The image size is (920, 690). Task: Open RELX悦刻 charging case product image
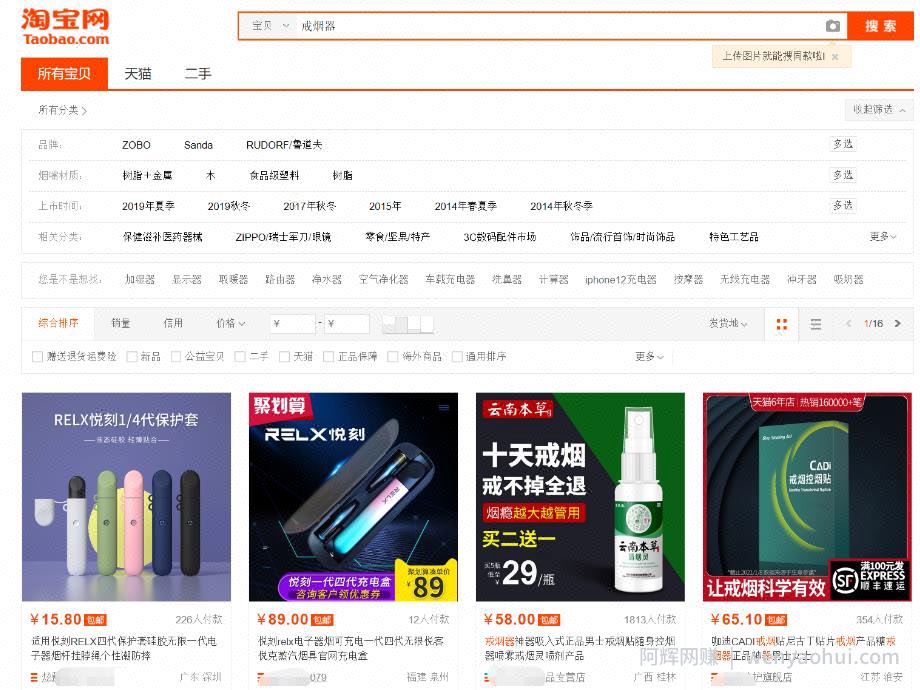coord(353,497)
